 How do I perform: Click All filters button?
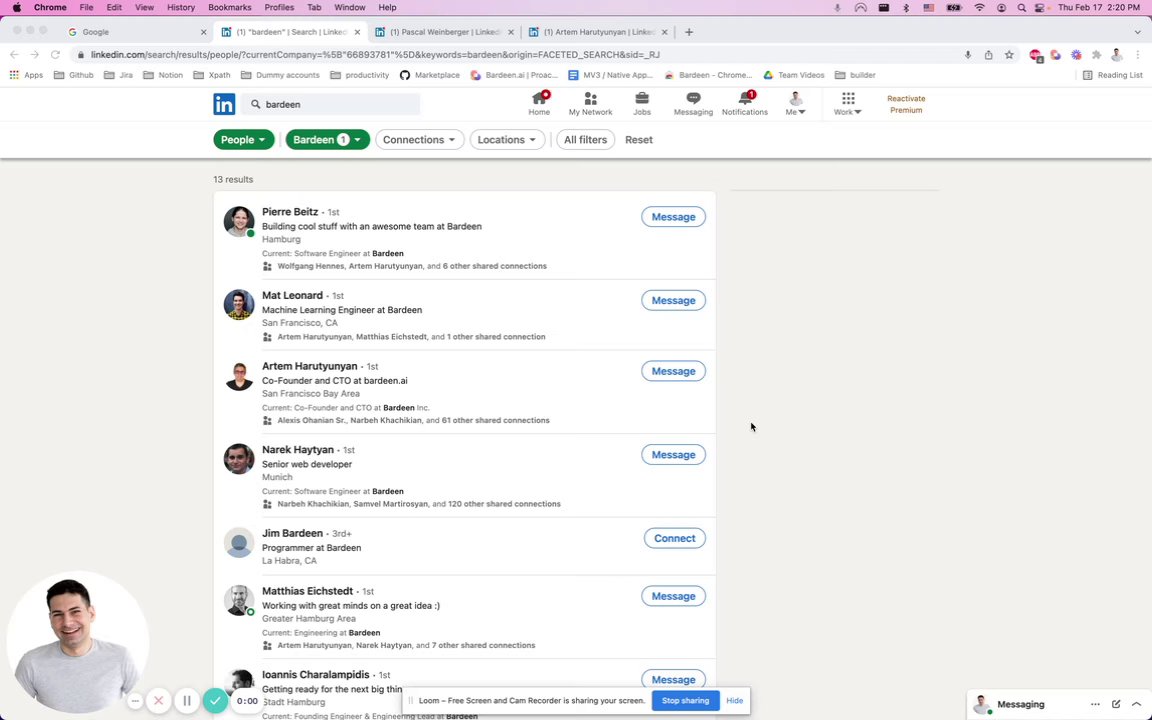pyautogui.click(x=585, y=140)
